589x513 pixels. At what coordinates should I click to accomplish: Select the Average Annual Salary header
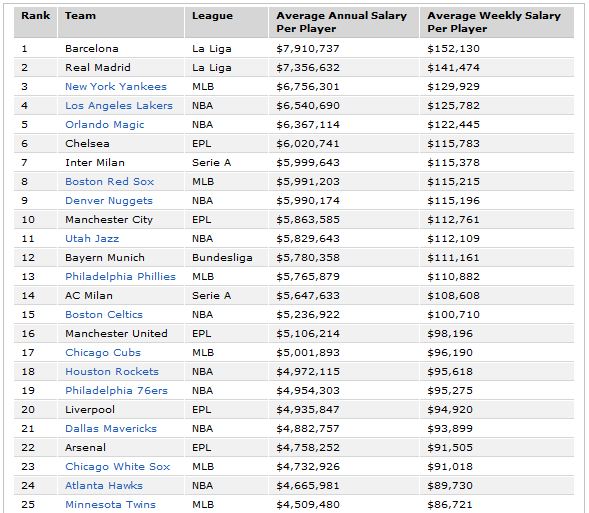pos(341,22)
